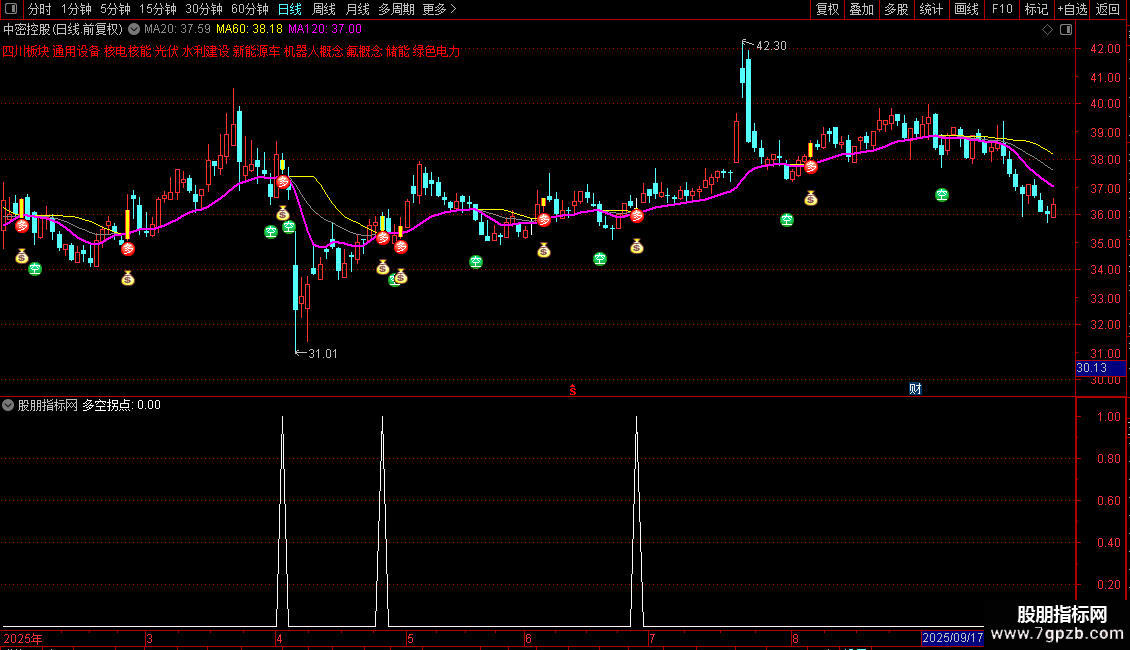Screen dimensions: 1130x650
Task: Click the yellow MA60: 38.18 label
Action: [x=249, y=29]
